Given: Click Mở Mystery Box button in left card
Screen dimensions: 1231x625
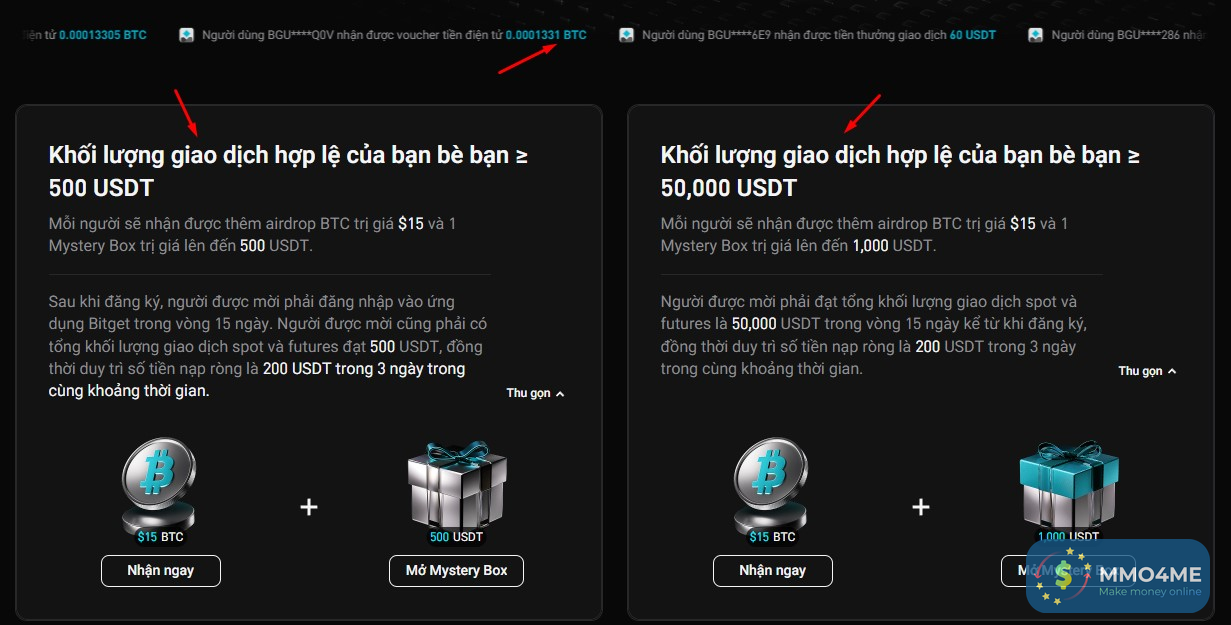Looking at the screenshot, I should coord(456,571).
